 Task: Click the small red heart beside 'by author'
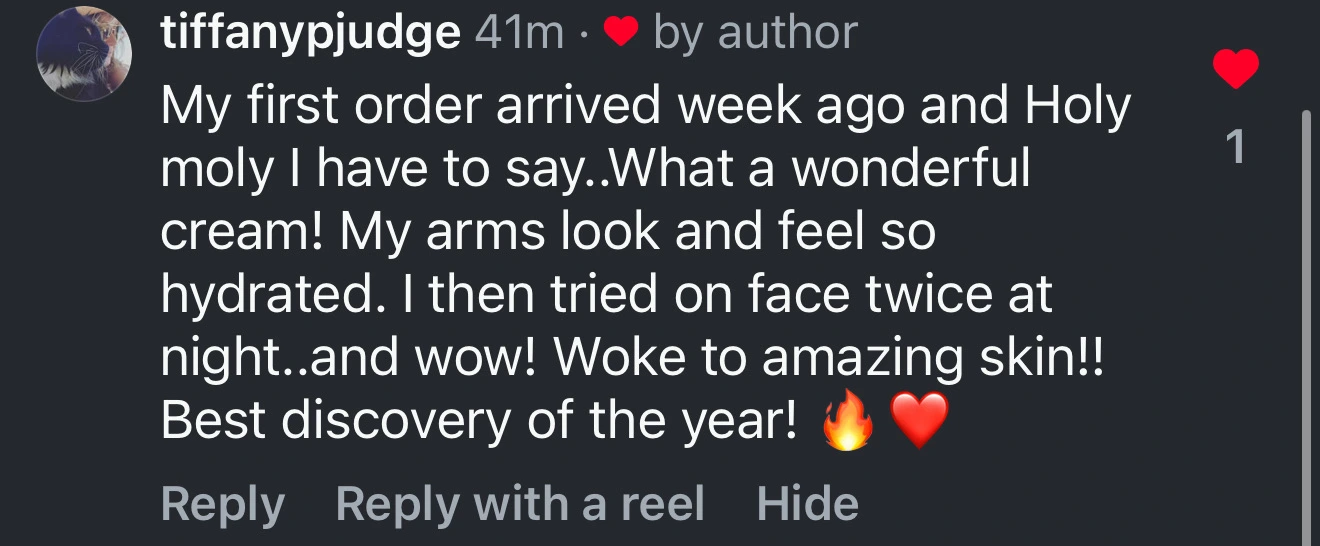[621, 35]
